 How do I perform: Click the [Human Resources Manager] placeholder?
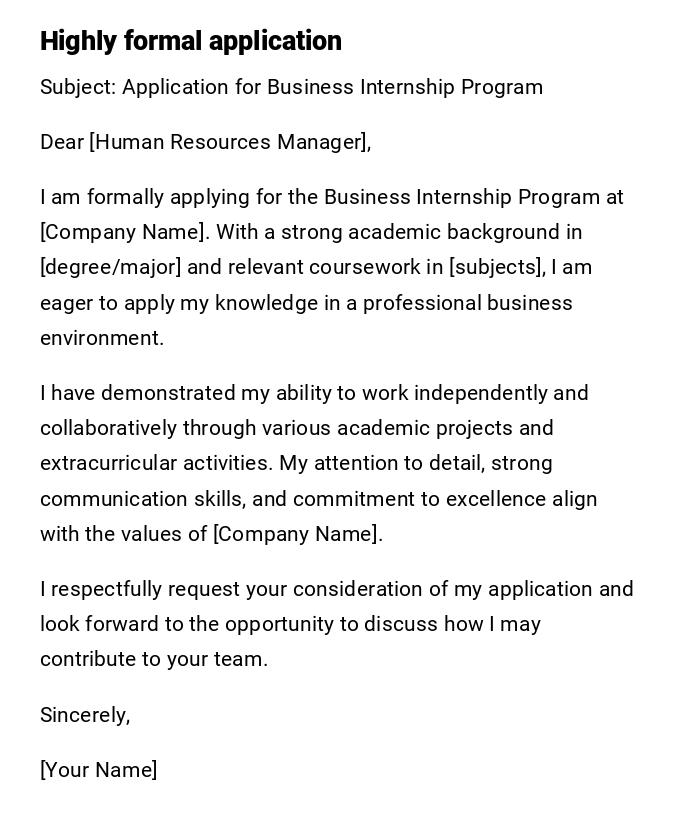[229, 142]
